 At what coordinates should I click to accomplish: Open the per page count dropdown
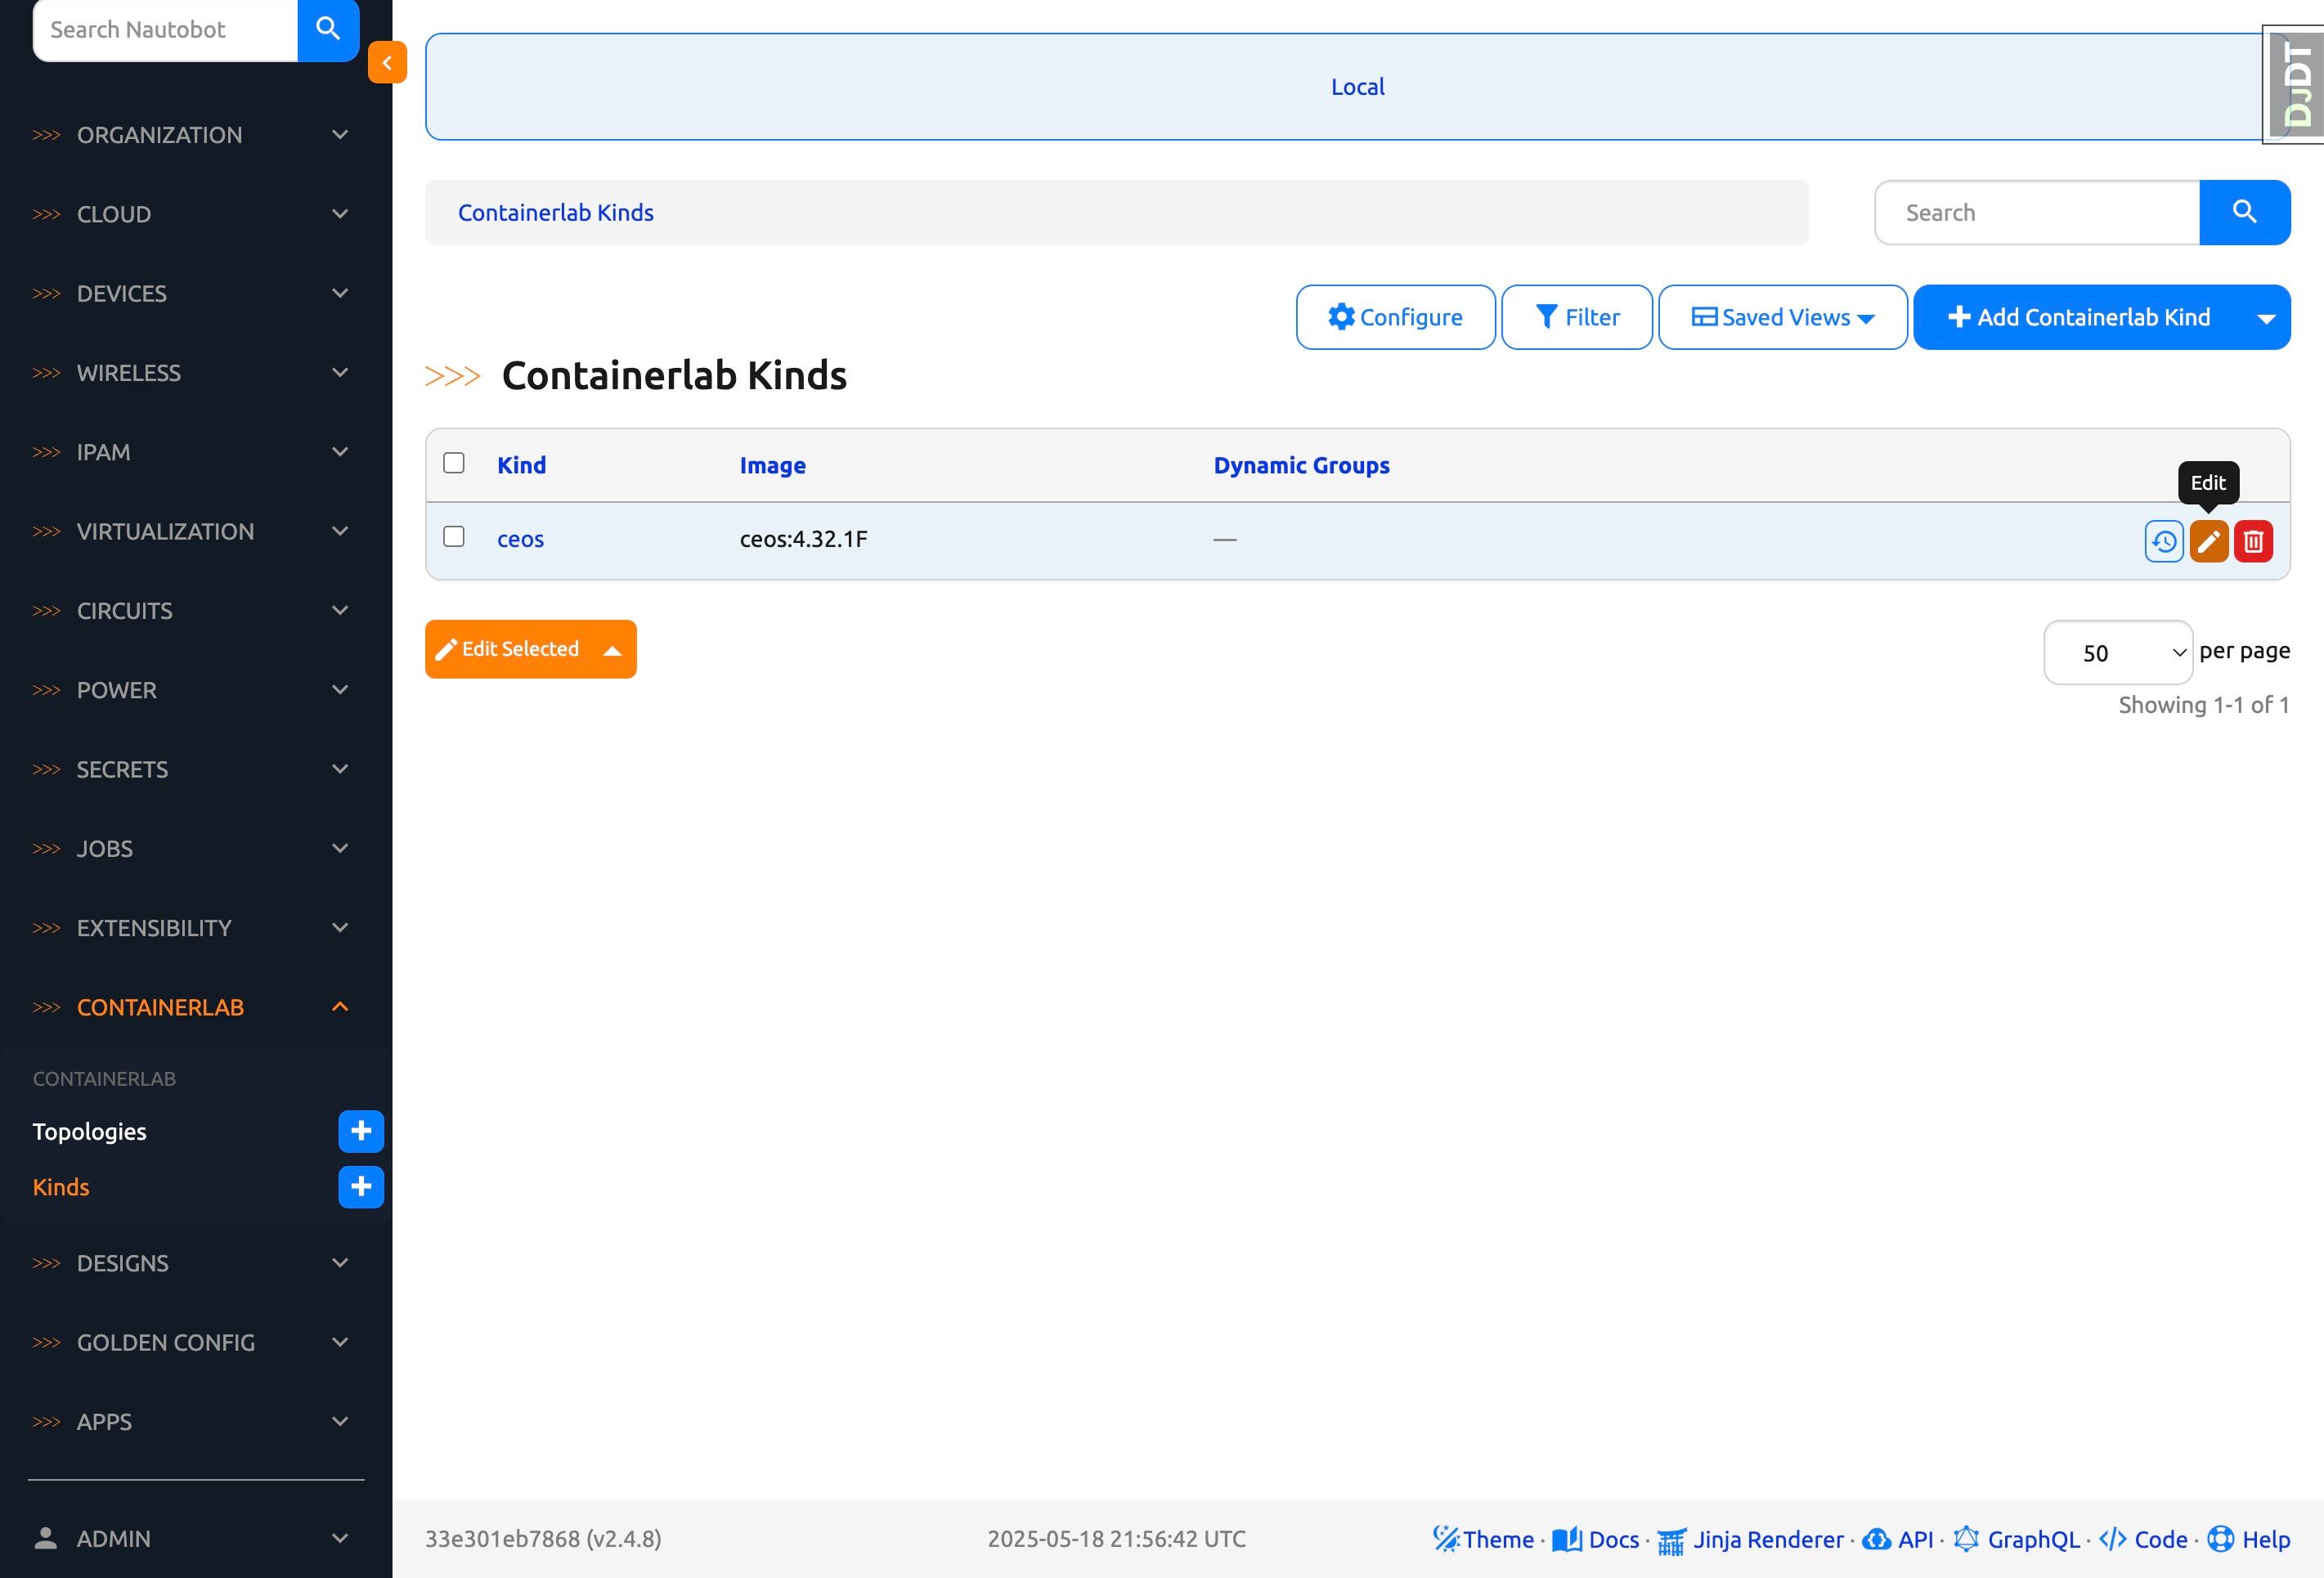click(2117, 653)
